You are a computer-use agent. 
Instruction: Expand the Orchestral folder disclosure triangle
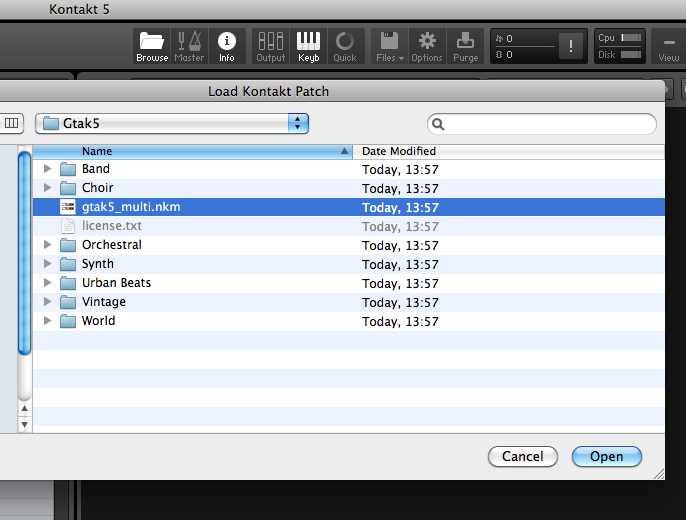coord(47,245)
